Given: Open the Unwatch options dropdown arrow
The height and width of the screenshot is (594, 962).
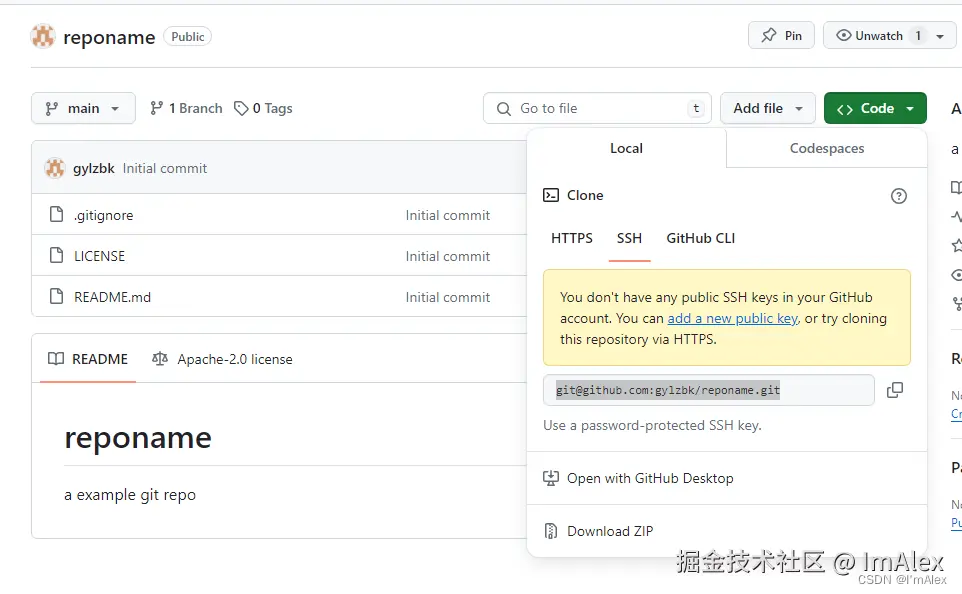Looking at the screenshot, I should (940, 36).
